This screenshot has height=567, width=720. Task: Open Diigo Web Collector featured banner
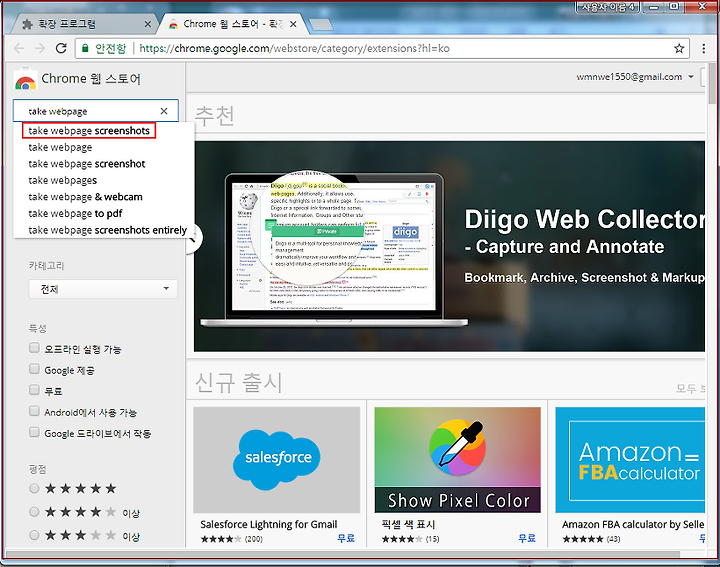[x=450, y=246]
